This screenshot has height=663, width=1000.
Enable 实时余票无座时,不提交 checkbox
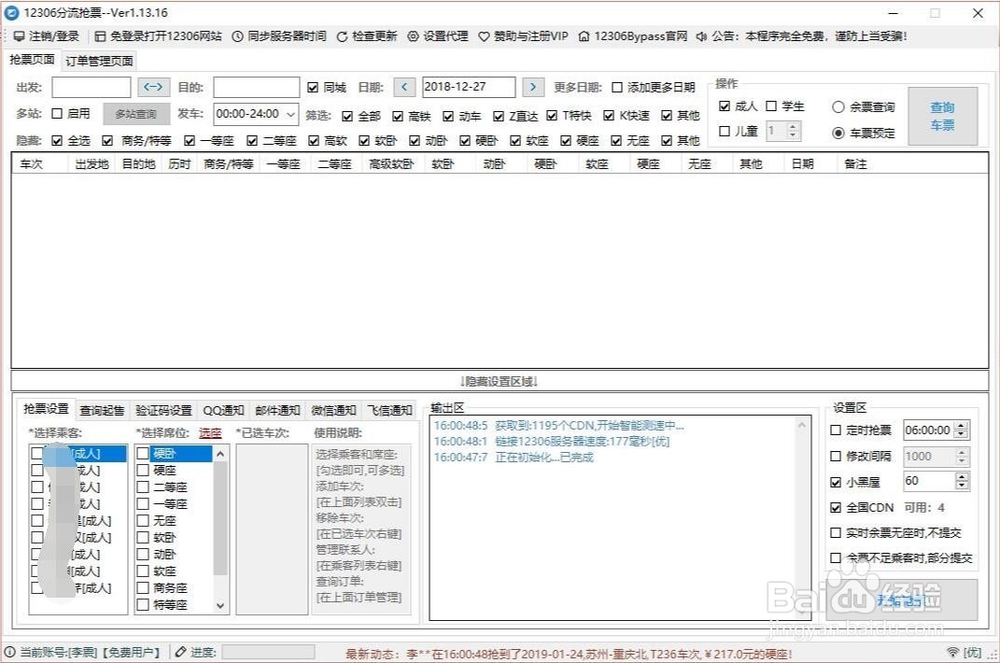tap(835, 532)
